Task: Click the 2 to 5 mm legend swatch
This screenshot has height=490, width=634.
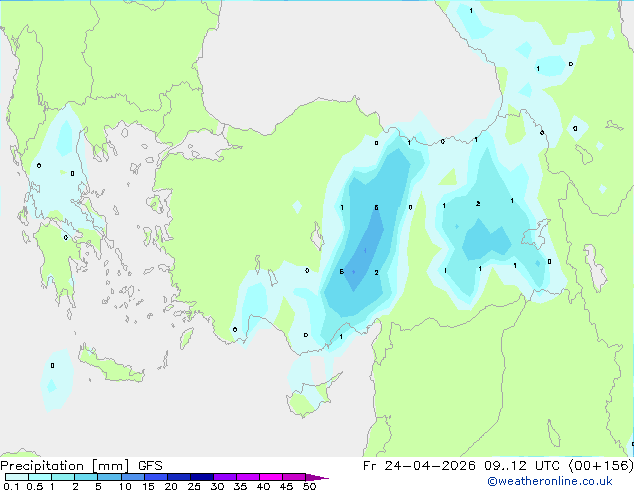Action: click(x=86, y=477)
